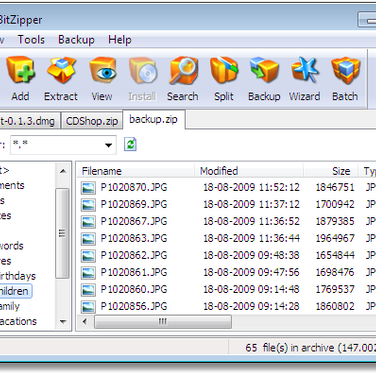This screenshot has height=376, width=376.
Task: Open the Help menu
Action: pyautogui.click(x=120, y=40)
